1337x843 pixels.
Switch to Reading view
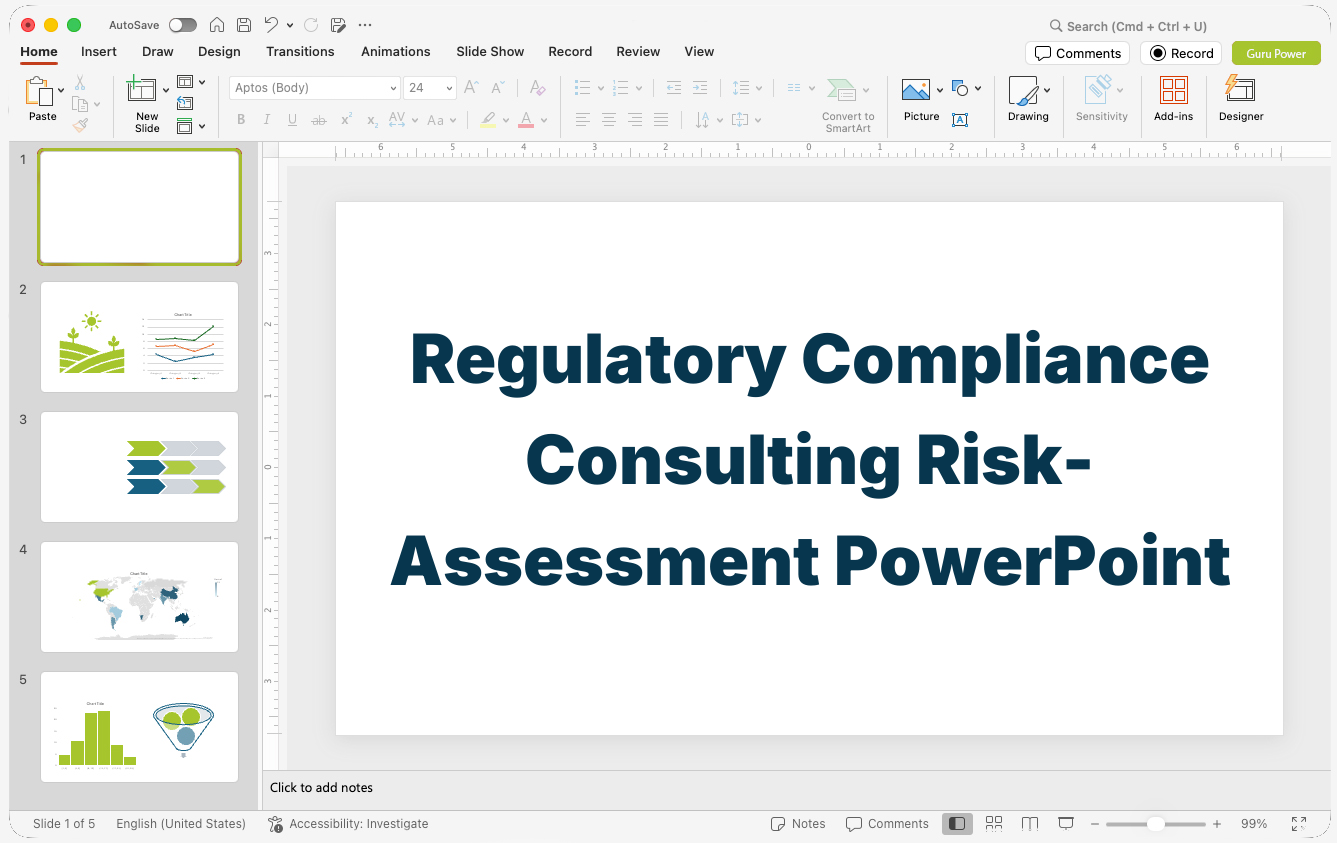(1030, 824)
